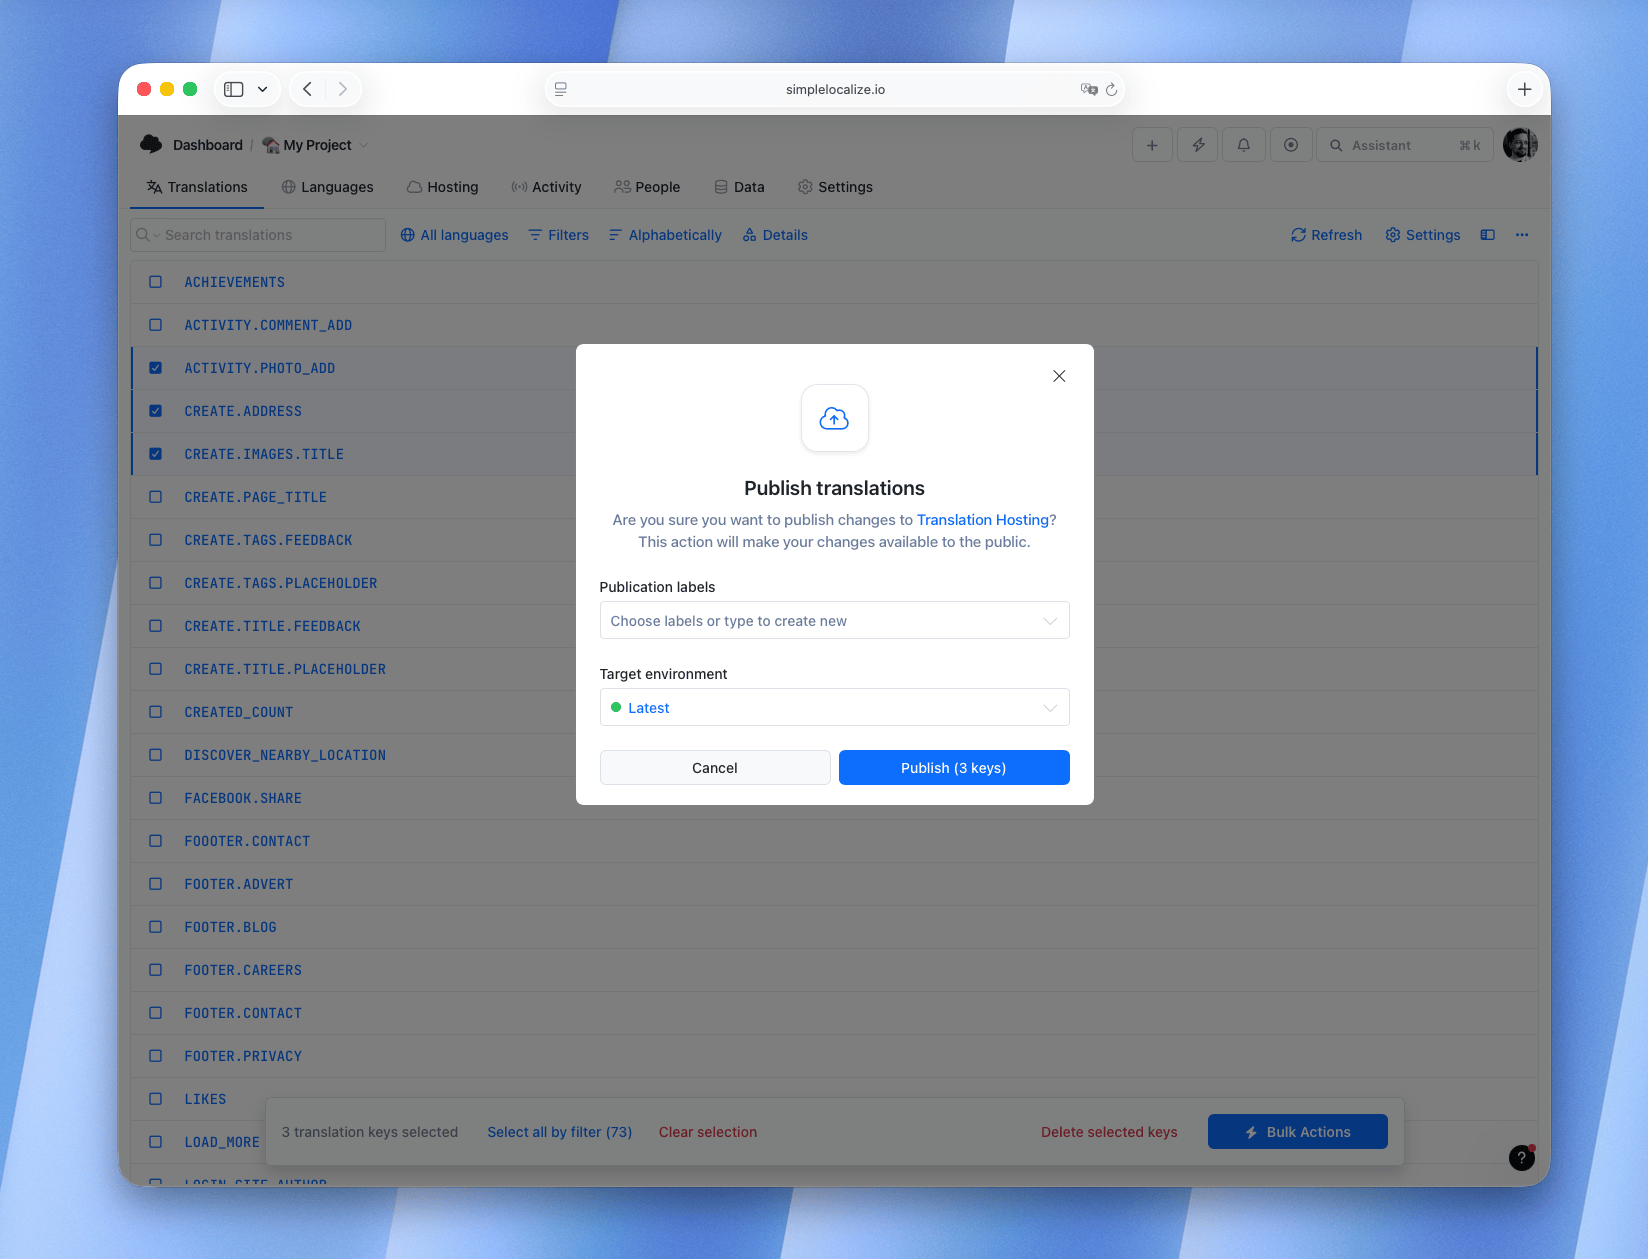Screen dimensions: 1648x1259
Task: Click the Publish (3 keys) button
Action: click(x=953, y=768)
